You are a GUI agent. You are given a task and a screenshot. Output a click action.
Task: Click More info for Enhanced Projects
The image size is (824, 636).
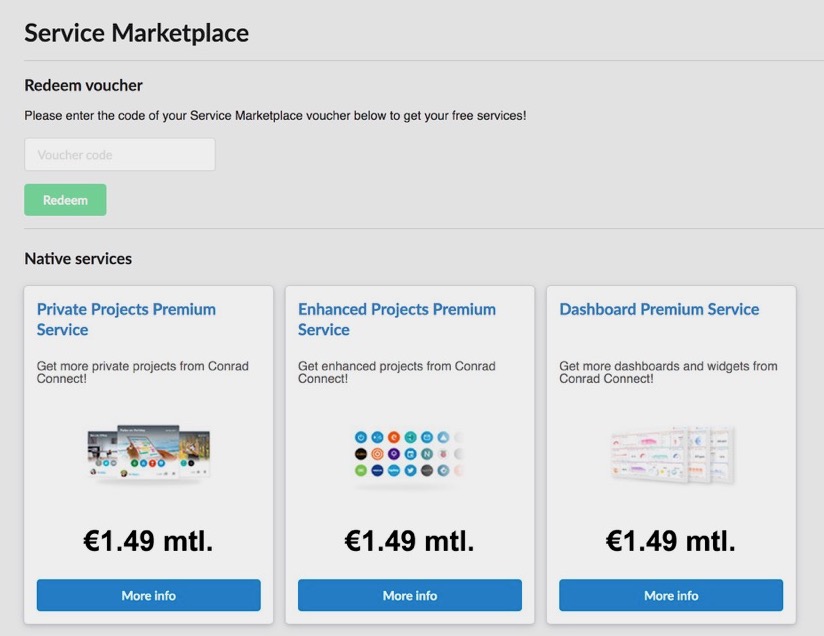point(410,595)
